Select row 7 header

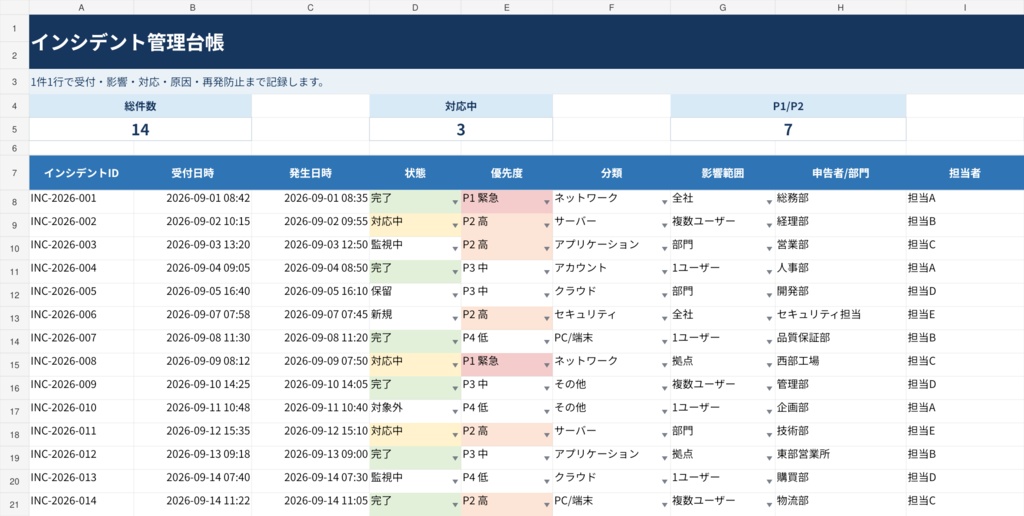[14, 174]
